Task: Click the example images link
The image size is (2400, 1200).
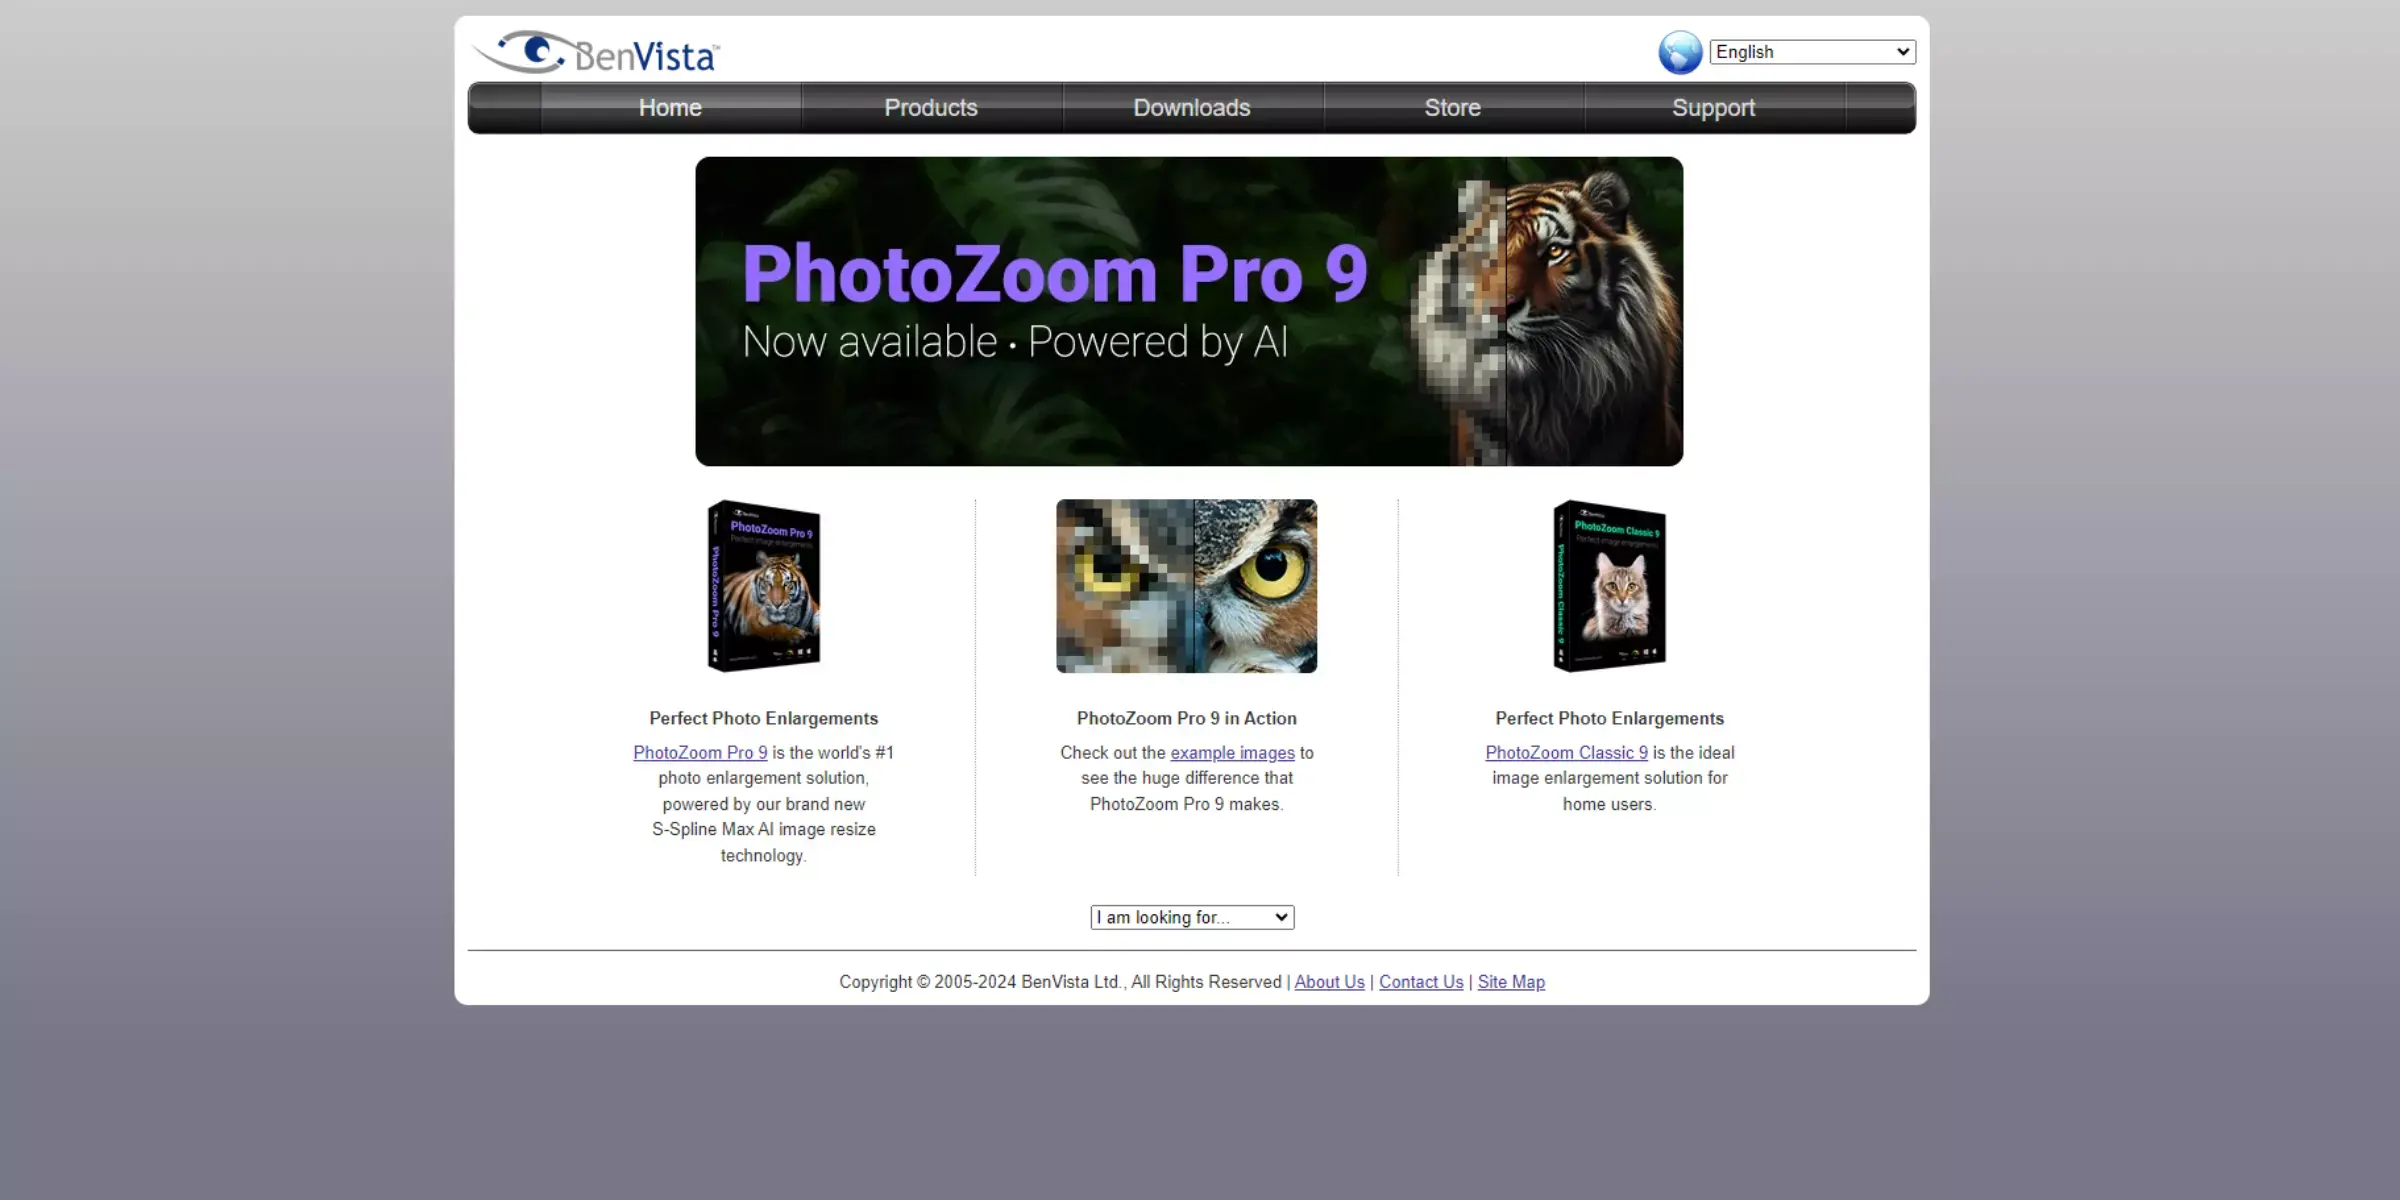Action: pyautogui.click(x=1232, y=752)
